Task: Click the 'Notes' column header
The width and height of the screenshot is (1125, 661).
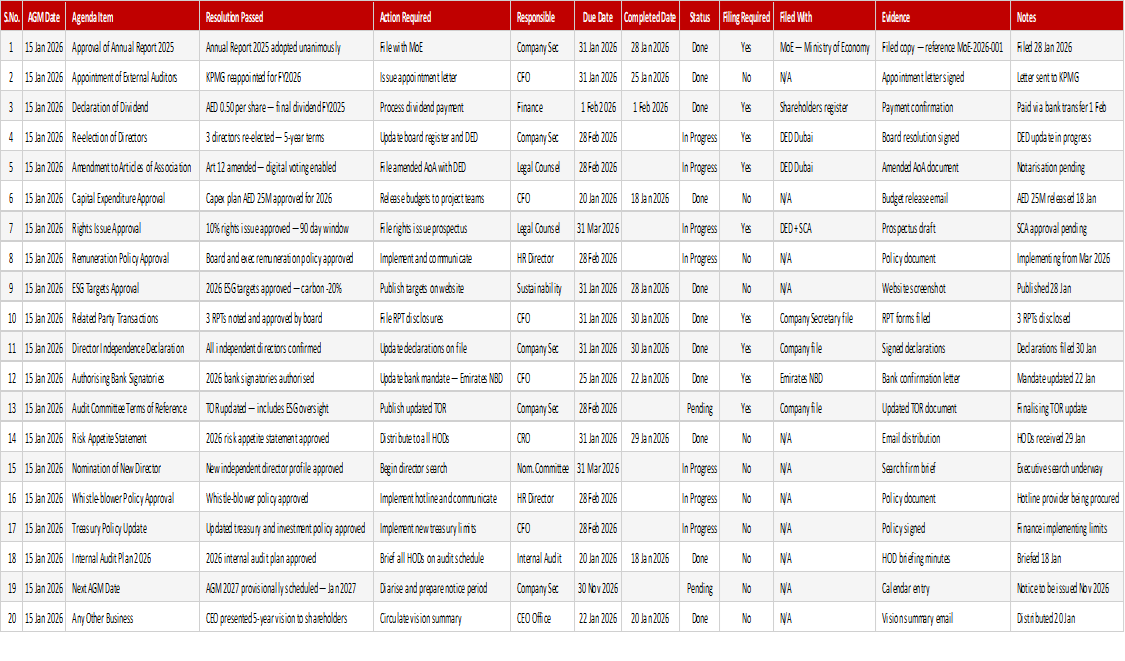Action: click(1067, 17)
